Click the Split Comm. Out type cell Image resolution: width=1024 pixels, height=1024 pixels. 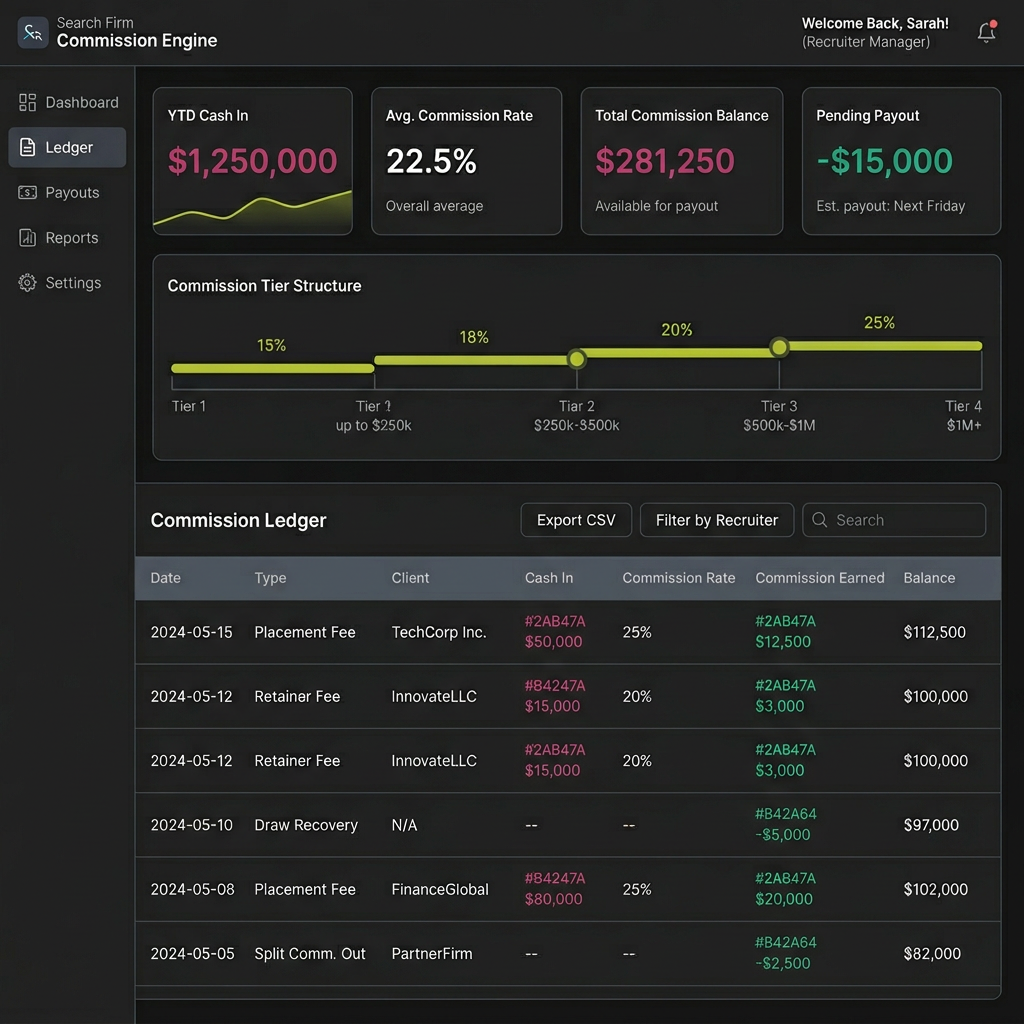tap(310, 953)
